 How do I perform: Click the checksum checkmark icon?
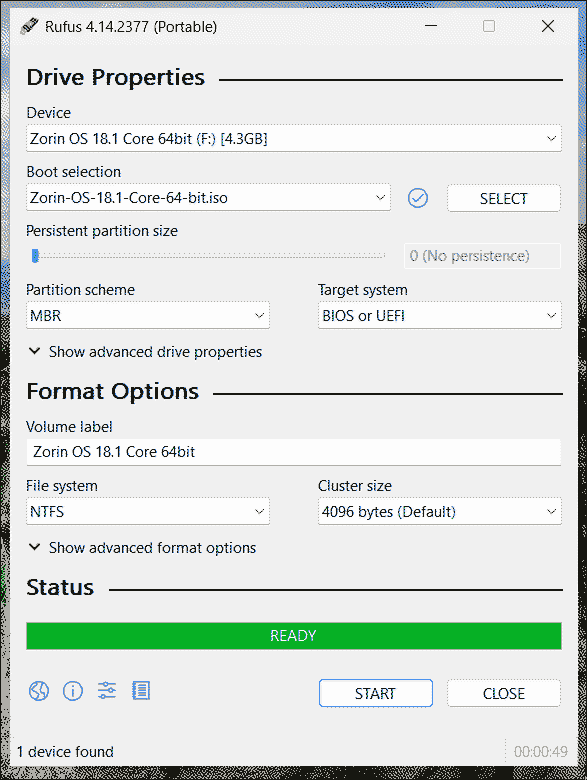418,198
